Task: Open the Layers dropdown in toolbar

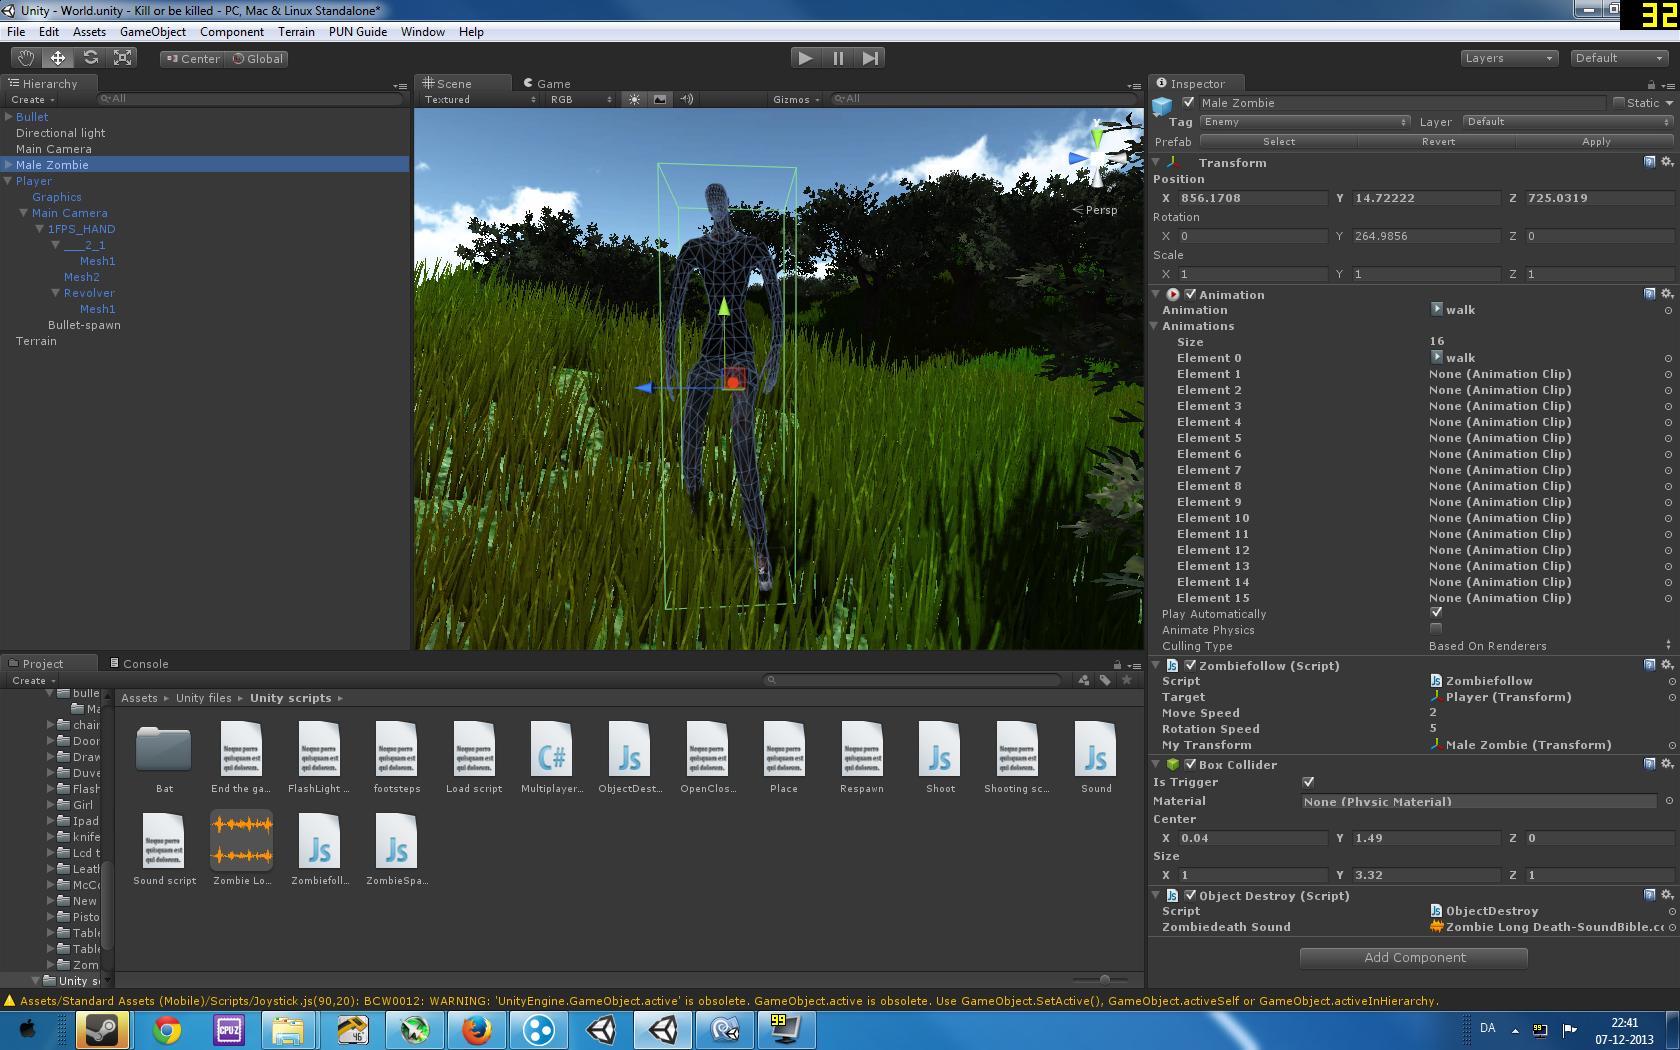Action: pyautogui.click(x=1508, y=58)
